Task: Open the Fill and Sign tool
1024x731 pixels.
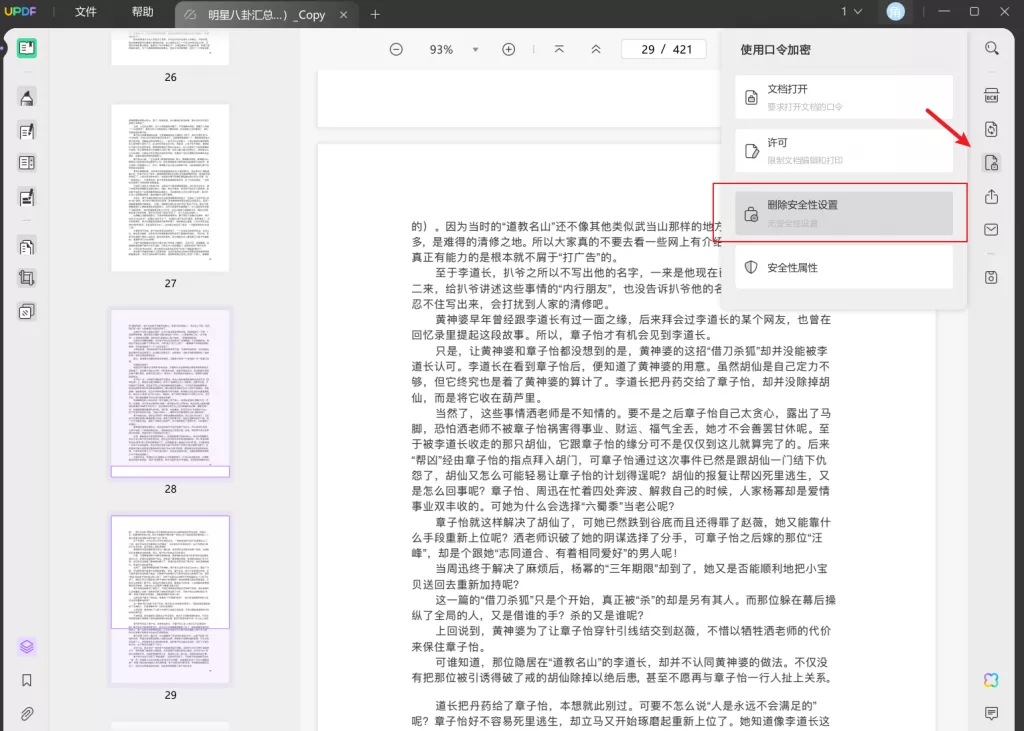Action: pos(27,197)
